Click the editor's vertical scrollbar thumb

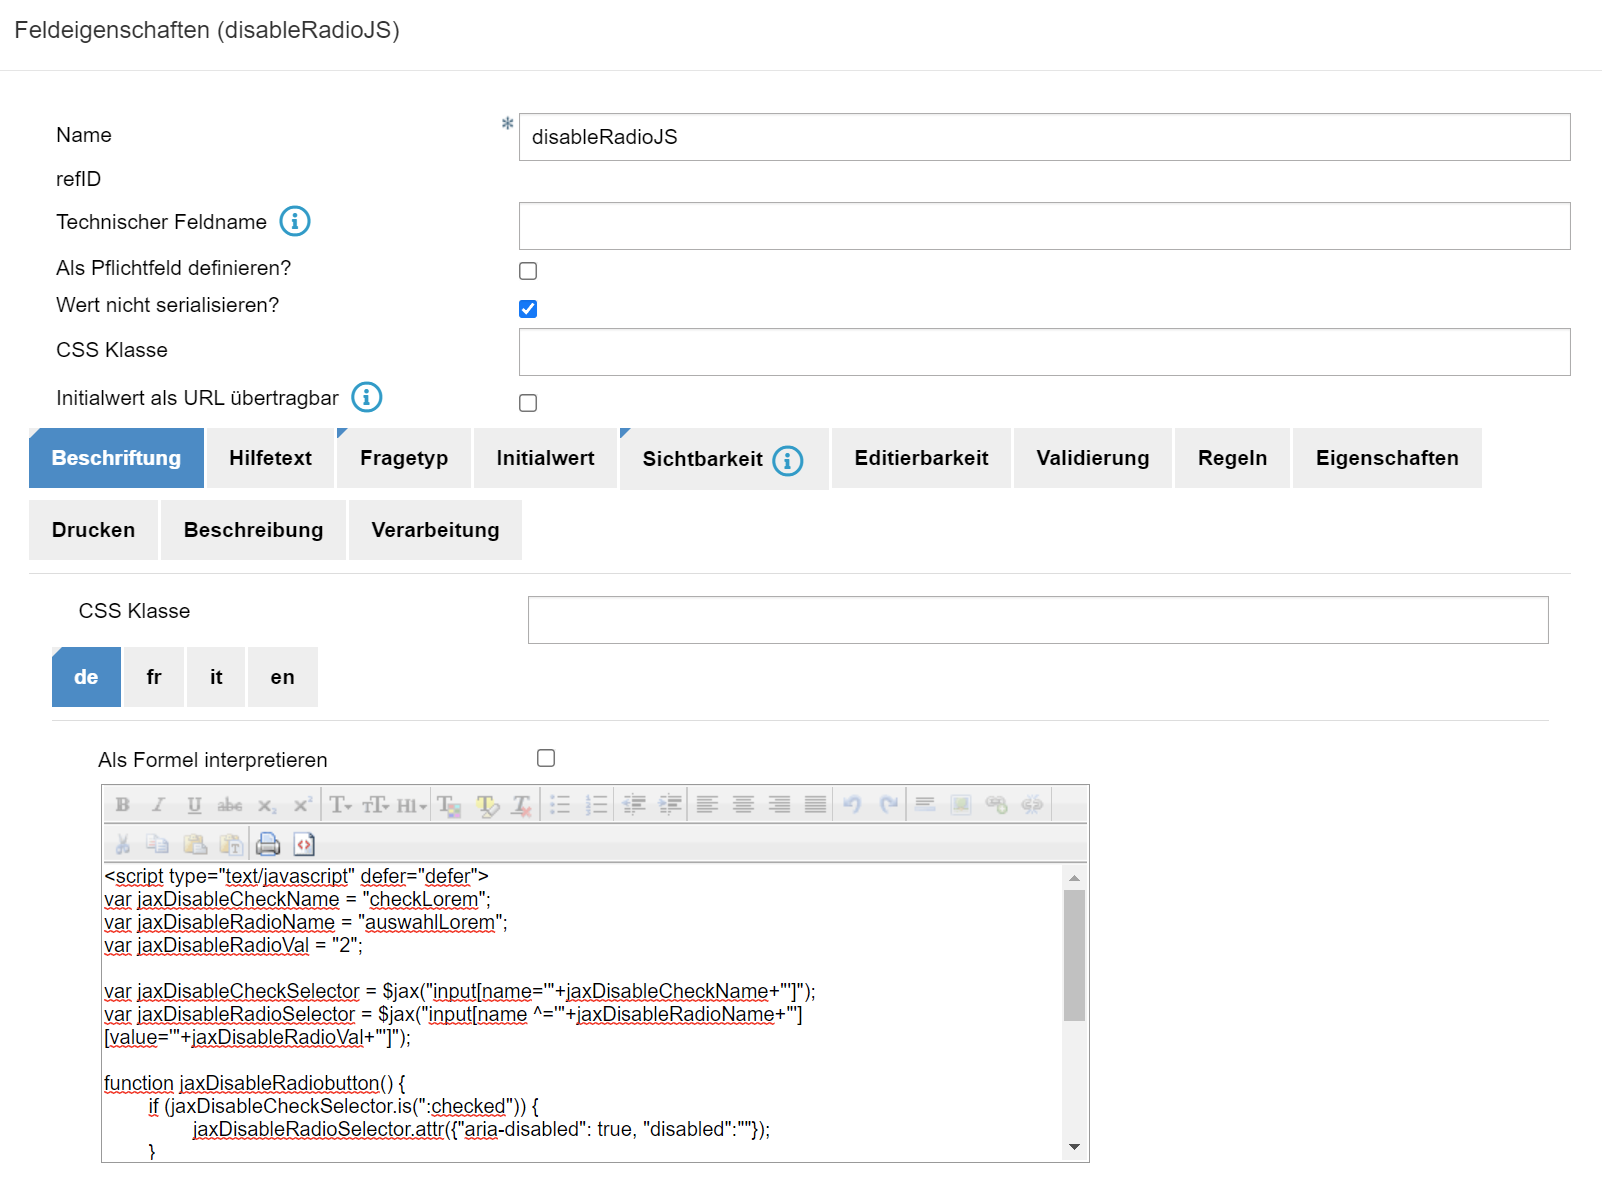(x=1074, y=954)
